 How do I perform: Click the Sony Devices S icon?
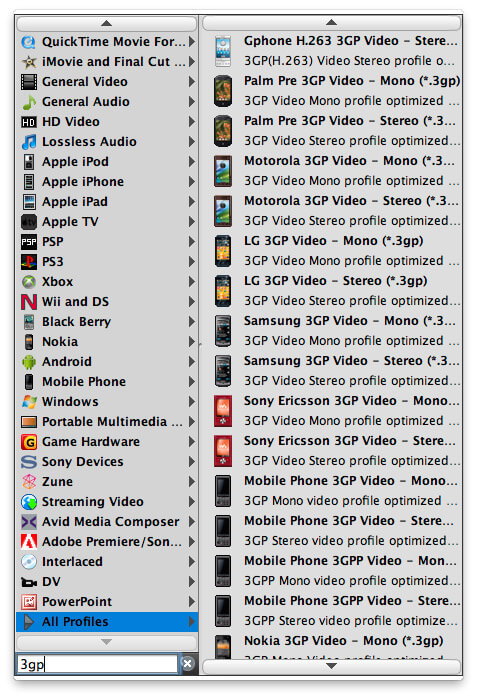(29, 462)
